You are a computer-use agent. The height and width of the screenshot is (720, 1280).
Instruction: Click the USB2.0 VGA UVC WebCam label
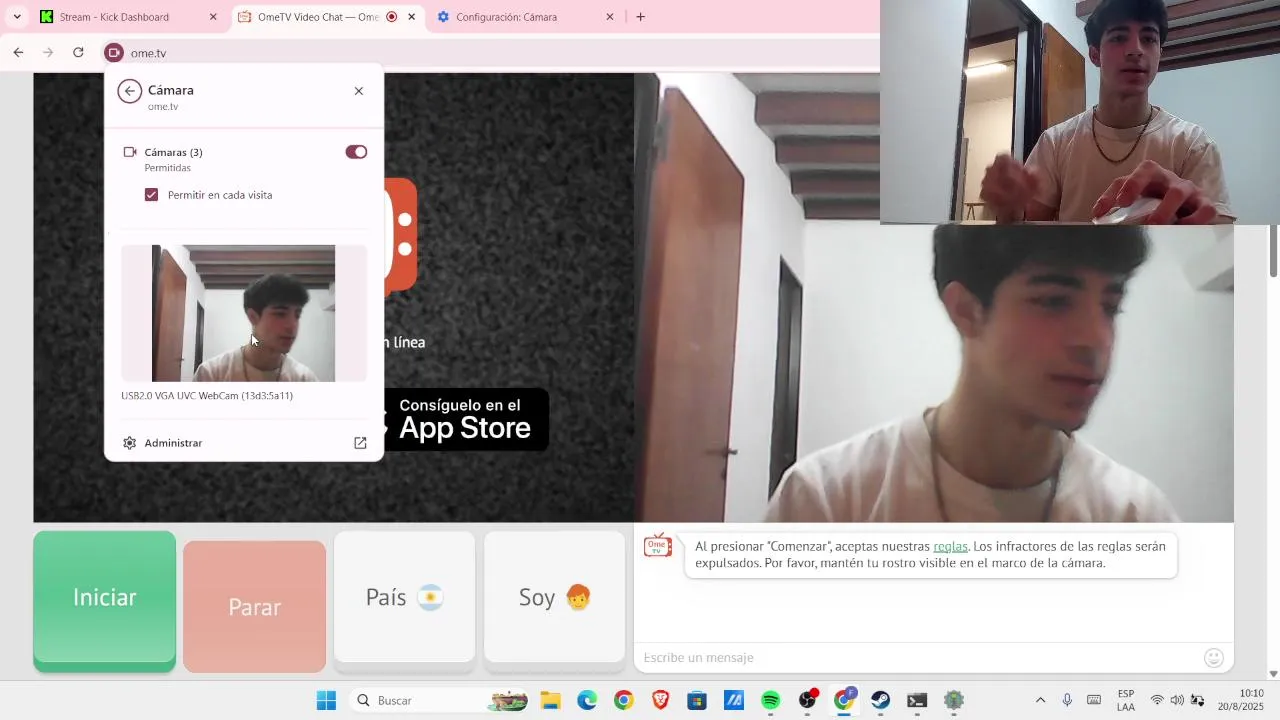(x=207, y=396)
